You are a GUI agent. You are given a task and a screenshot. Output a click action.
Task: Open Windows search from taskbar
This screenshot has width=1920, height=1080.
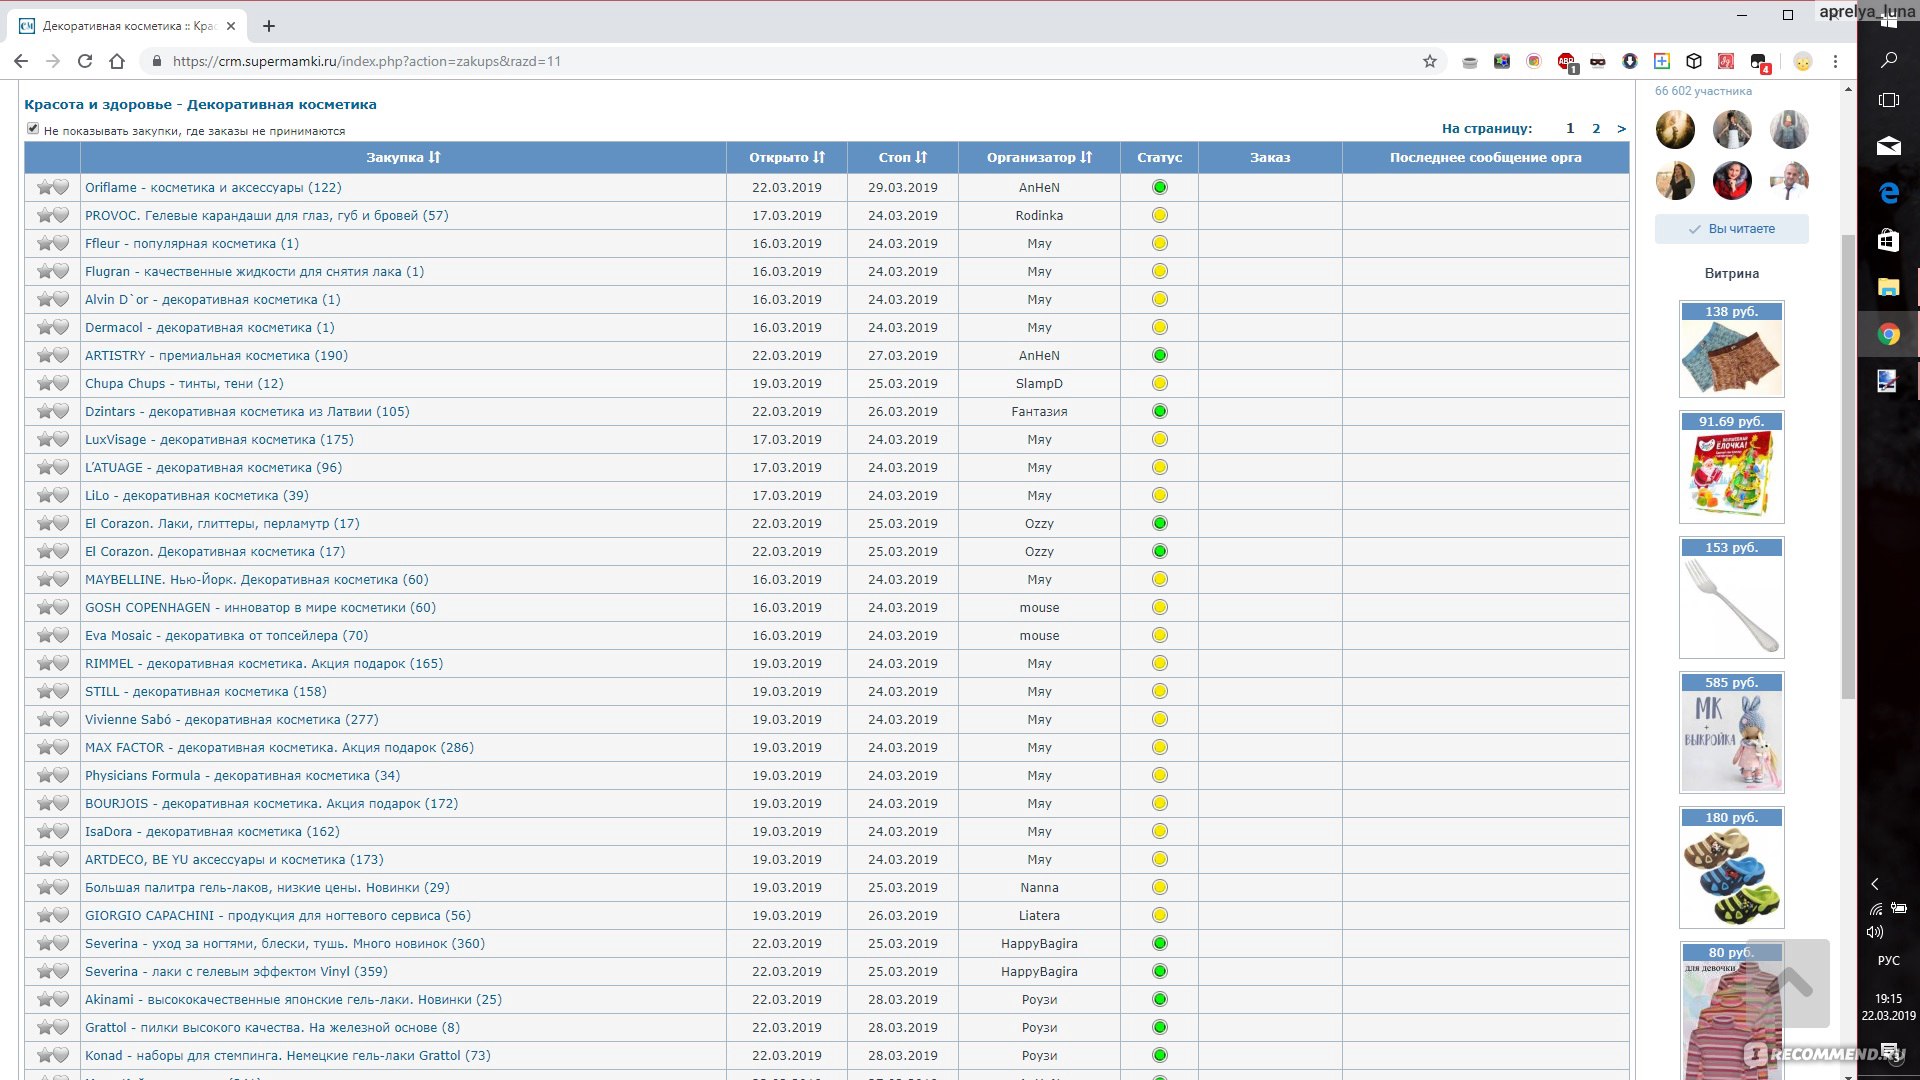pos(1889,60)
